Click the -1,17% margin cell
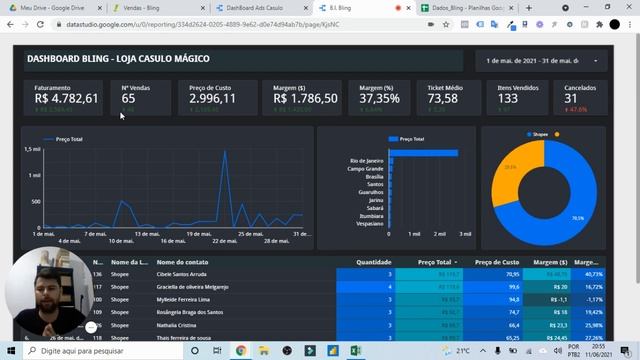This screenshot has width=640, height=360. pyautogui.click(x=588, y=300)
